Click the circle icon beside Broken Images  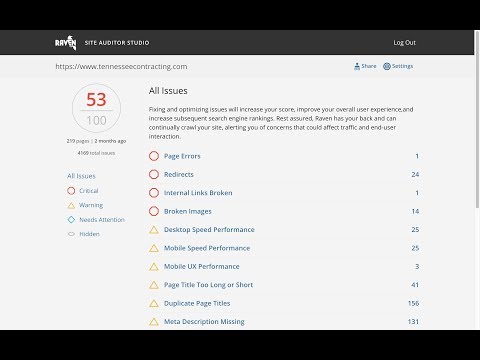[154, 211]
